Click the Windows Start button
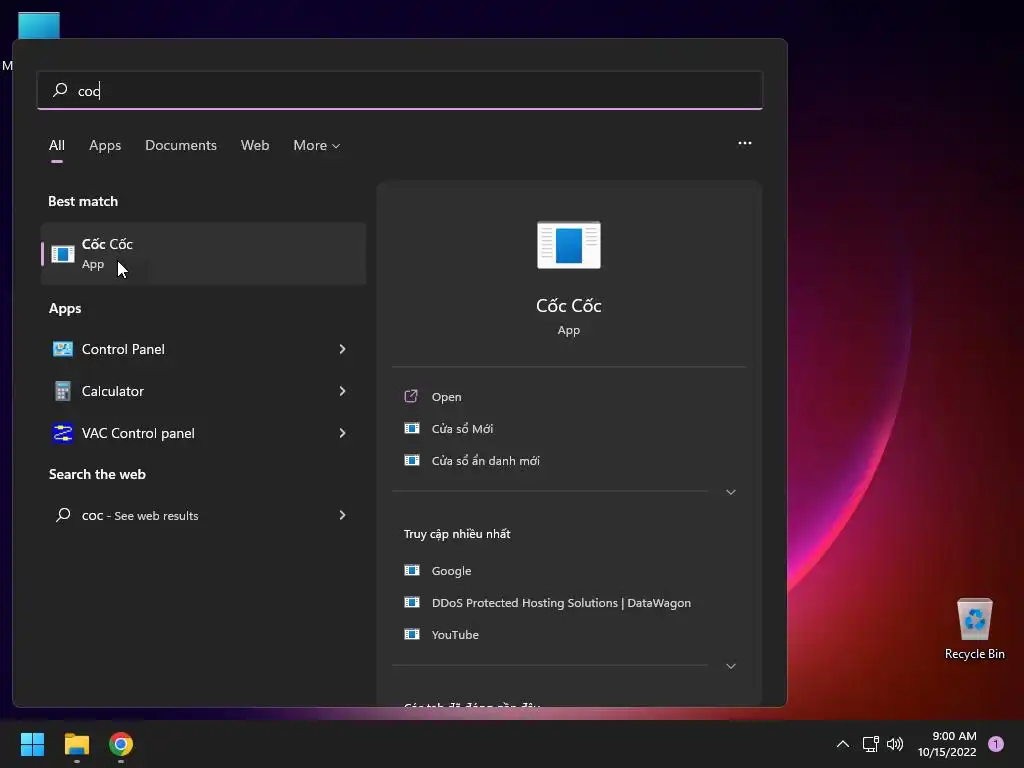 [32, 744]
